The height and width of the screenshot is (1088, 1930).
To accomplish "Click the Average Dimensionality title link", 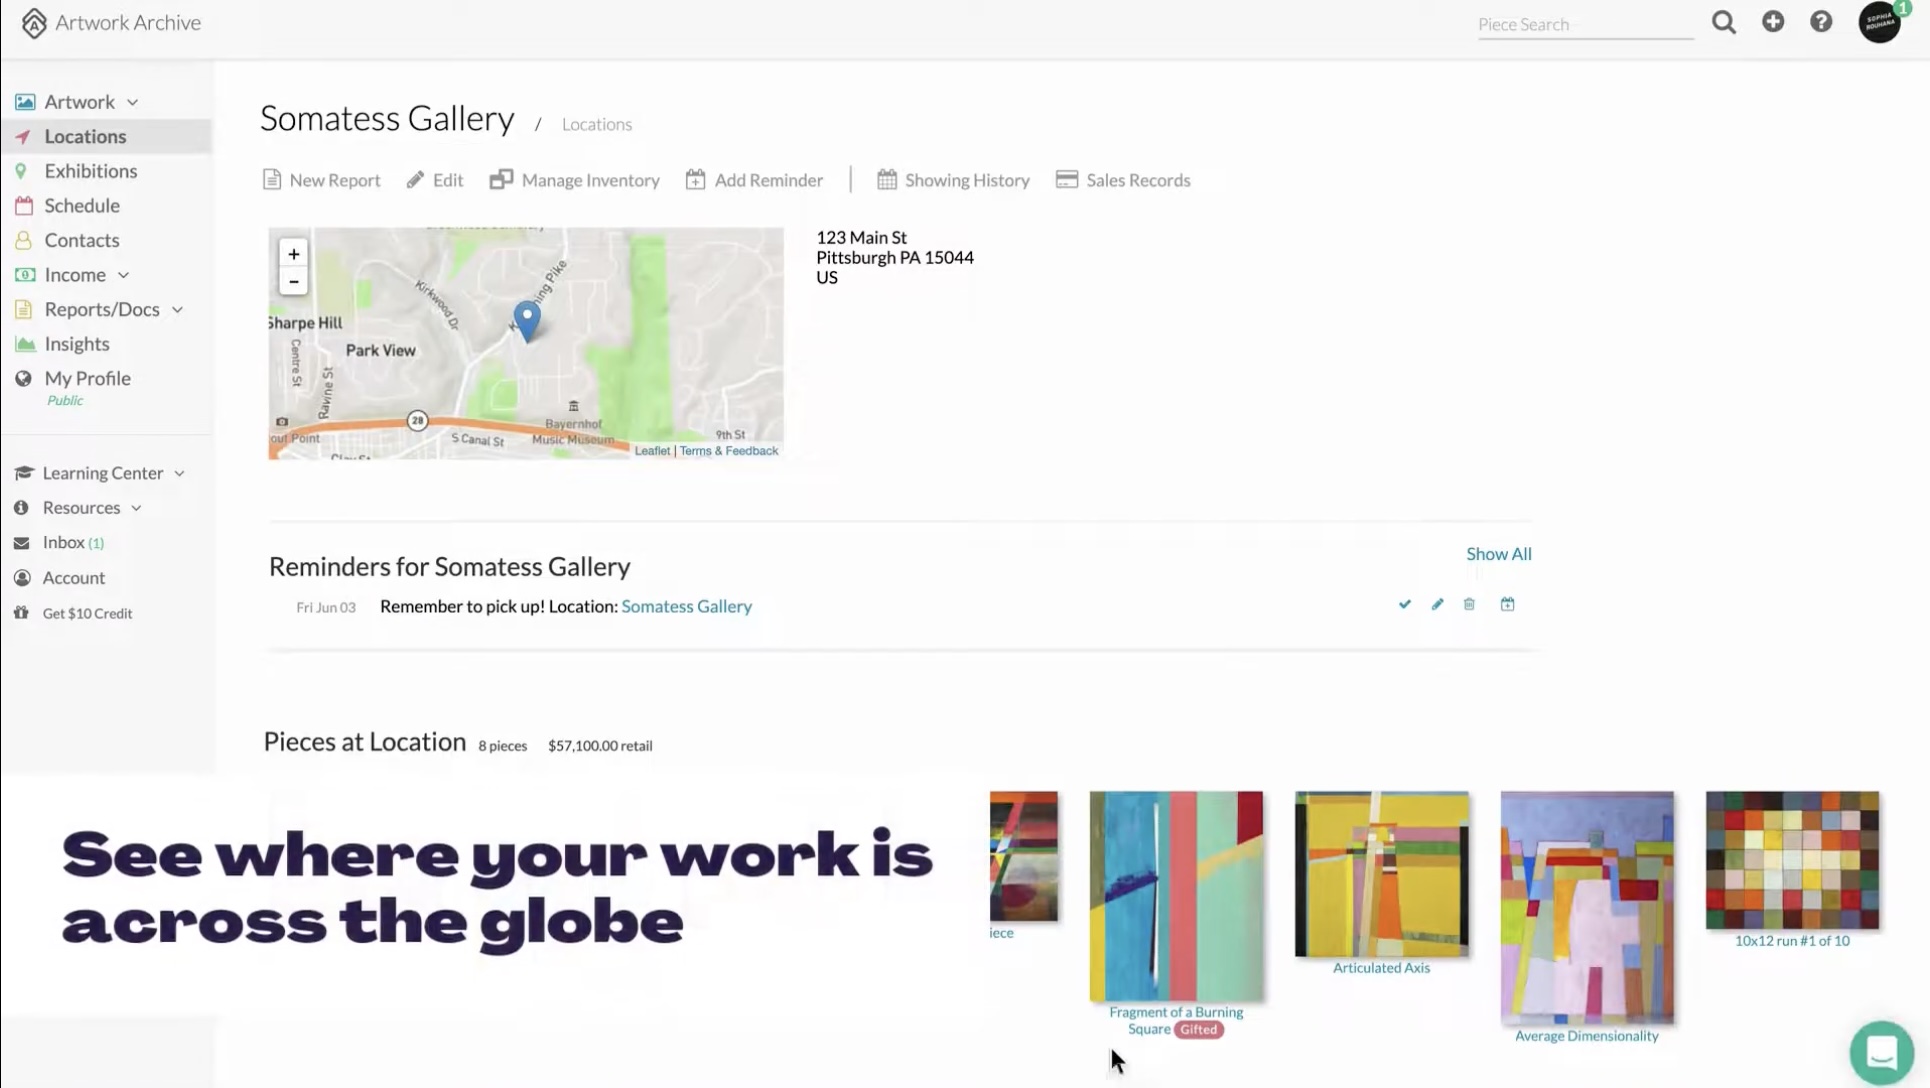I will pos(1587,1036).
